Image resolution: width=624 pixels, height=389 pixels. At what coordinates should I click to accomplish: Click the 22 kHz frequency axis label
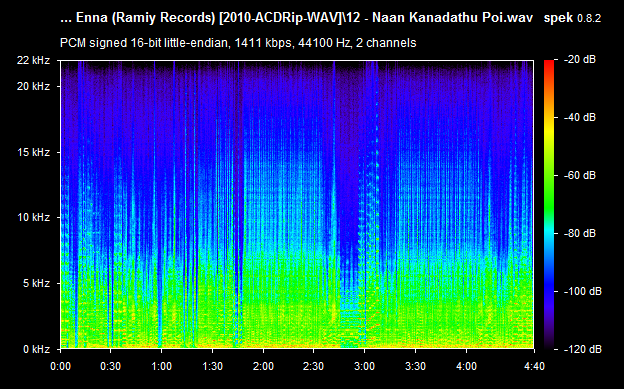[33, 61]
